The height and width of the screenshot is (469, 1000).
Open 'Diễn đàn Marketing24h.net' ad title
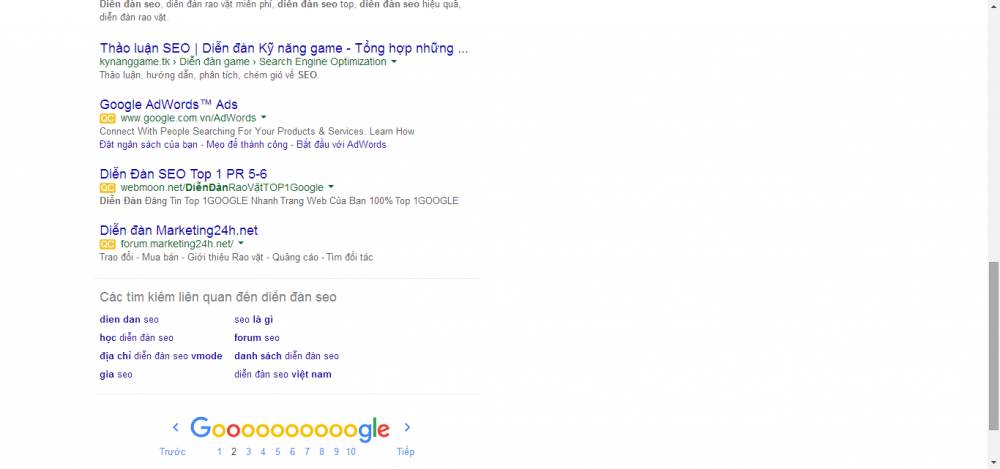click(179, 230)
